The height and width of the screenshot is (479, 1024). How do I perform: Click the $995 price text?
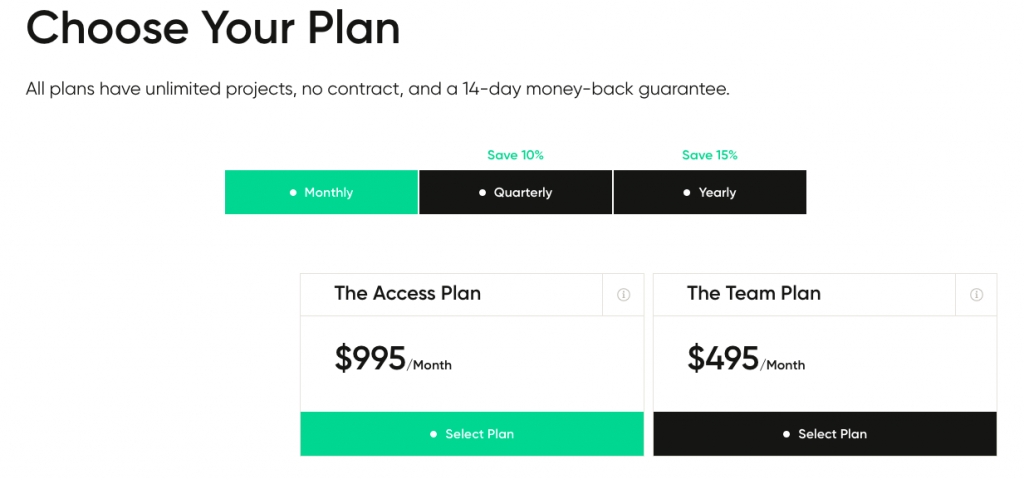pyautogui.click(x=370, y=357)
